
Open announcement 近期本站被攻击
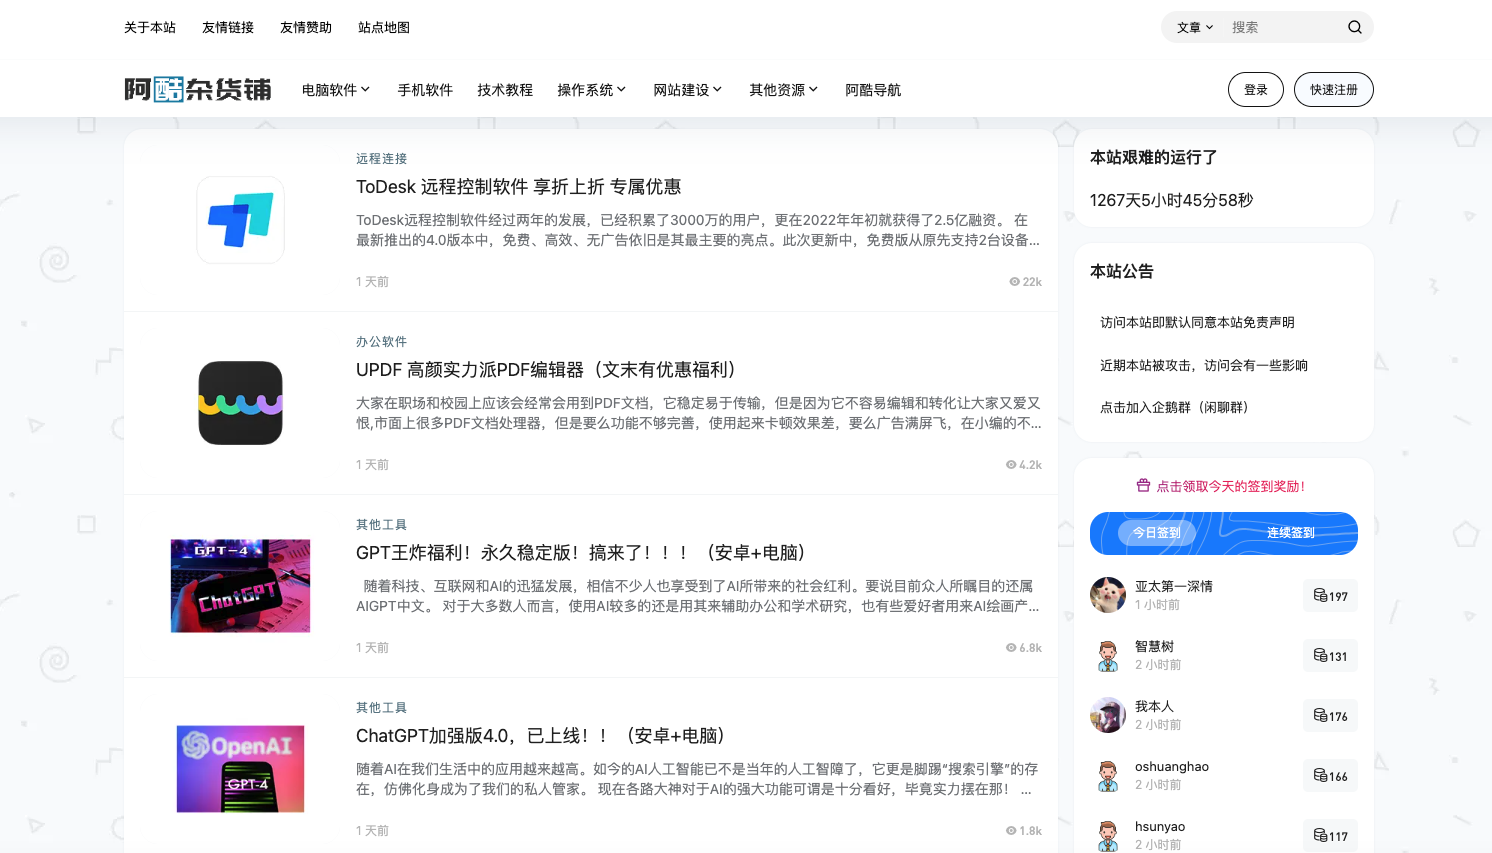pyautogui.click(x=1204, y=365)
